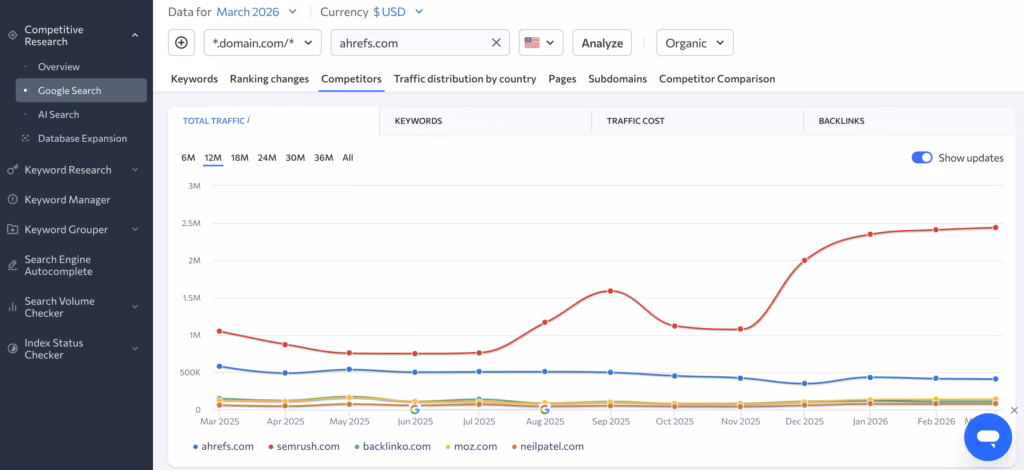Open the Pages tab
Screen dimensions: 1024x470
tap(562, 79)
